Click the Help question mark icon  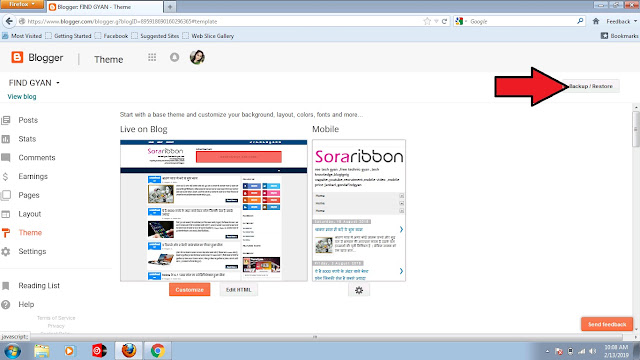pos(6,304)
